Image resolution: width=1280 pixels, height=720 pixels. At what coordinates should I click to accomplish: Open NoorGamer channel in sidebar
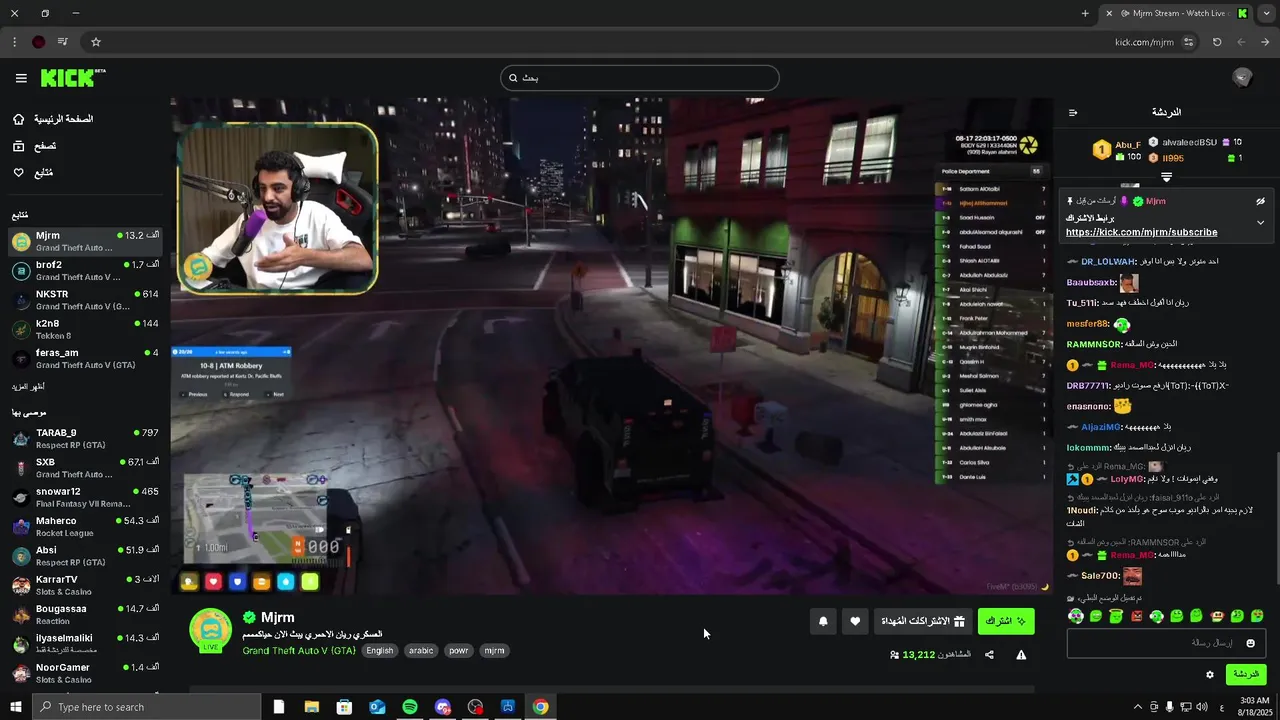[85, 673]
